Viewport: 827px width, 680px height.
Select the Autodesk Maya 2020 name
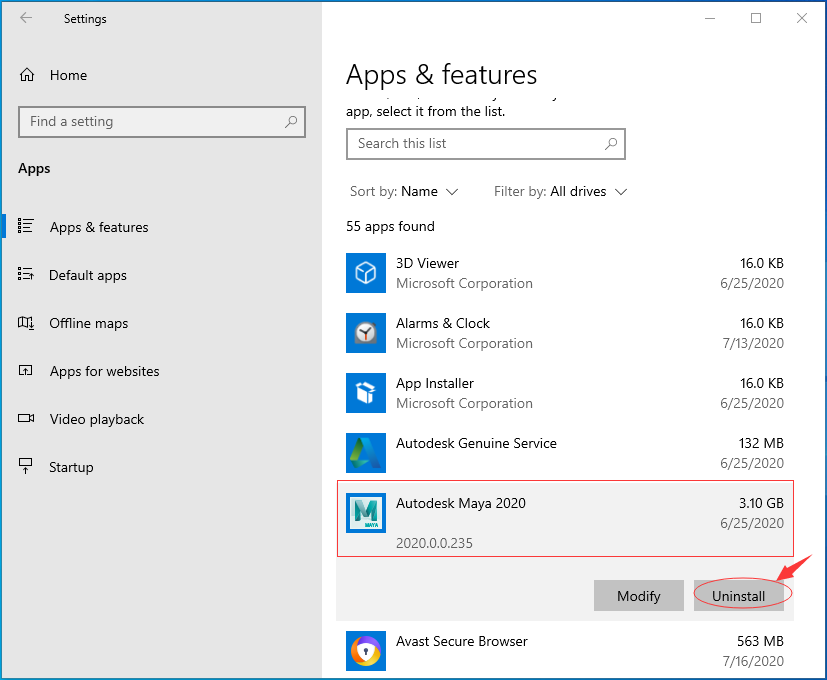pyautogui.click(x=461, y=503)
